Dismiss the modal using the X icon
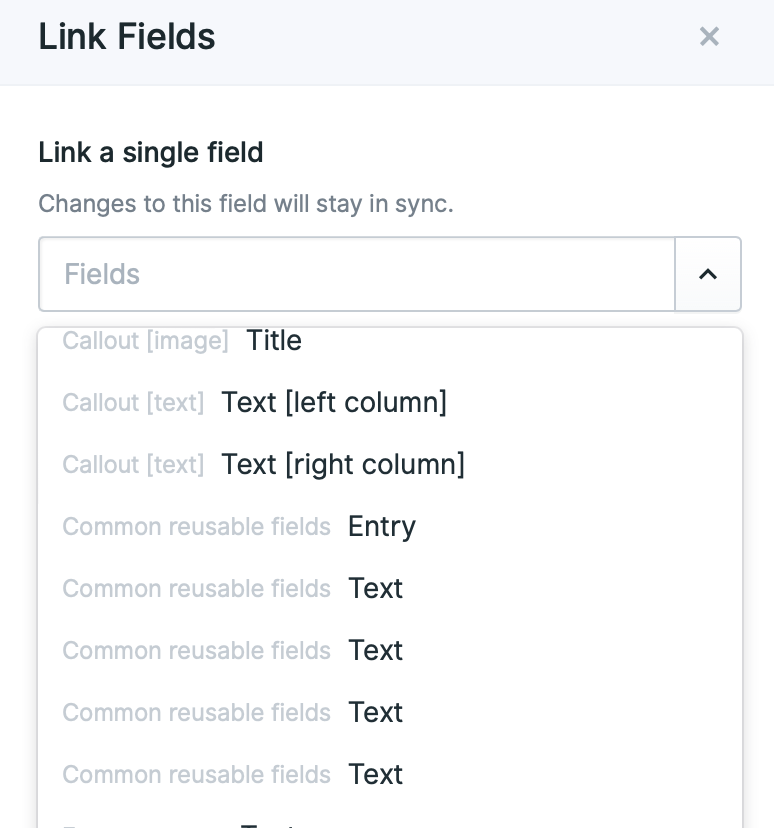The height and width of the screenshot is (828, 774). [x=709, y=37]
